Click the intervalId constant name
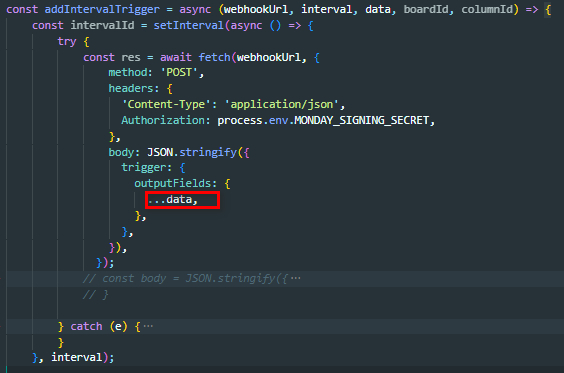The width and height of the screenshot is (564, 373). click(x=102, y=25)
